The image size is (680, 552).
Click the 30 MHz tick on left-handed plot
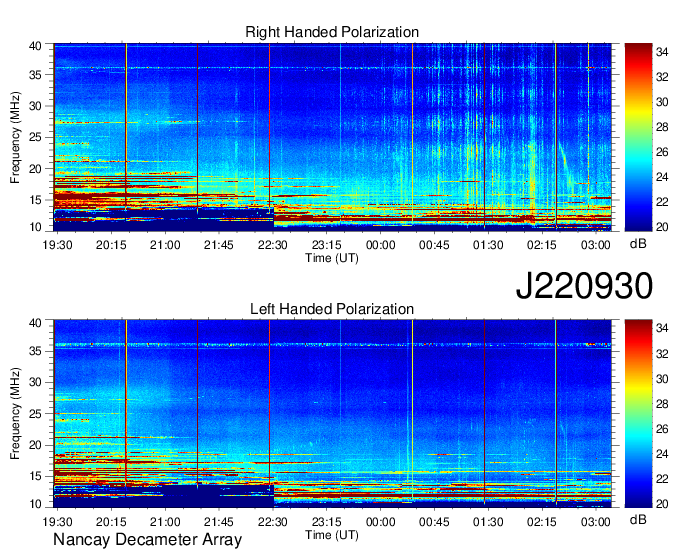tap(35, 382)
